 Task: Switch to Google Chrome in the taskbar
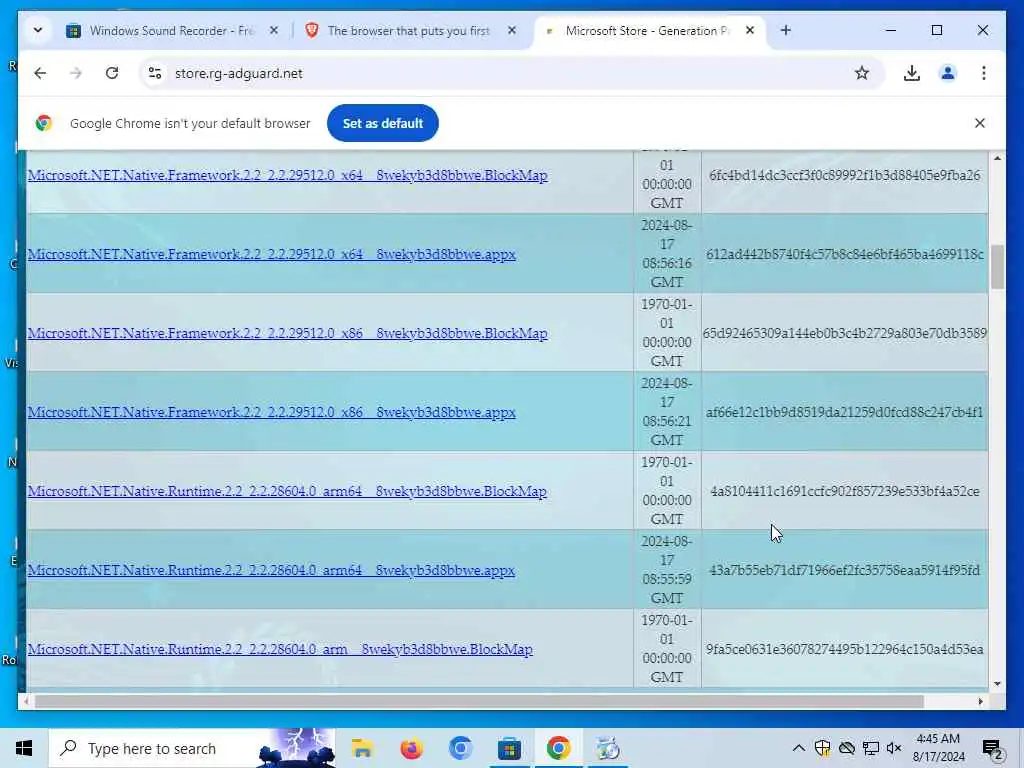tap(558, 748)
